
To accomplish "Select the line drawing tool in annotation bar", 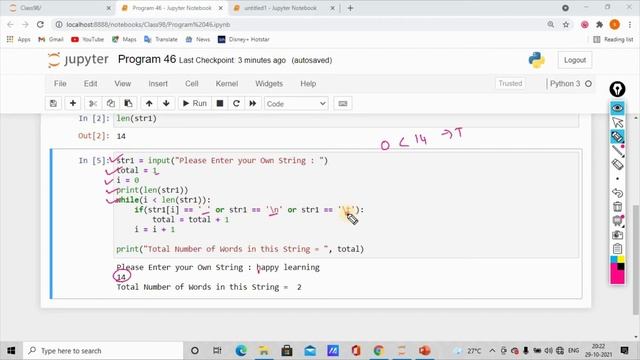I will point(617,151).
